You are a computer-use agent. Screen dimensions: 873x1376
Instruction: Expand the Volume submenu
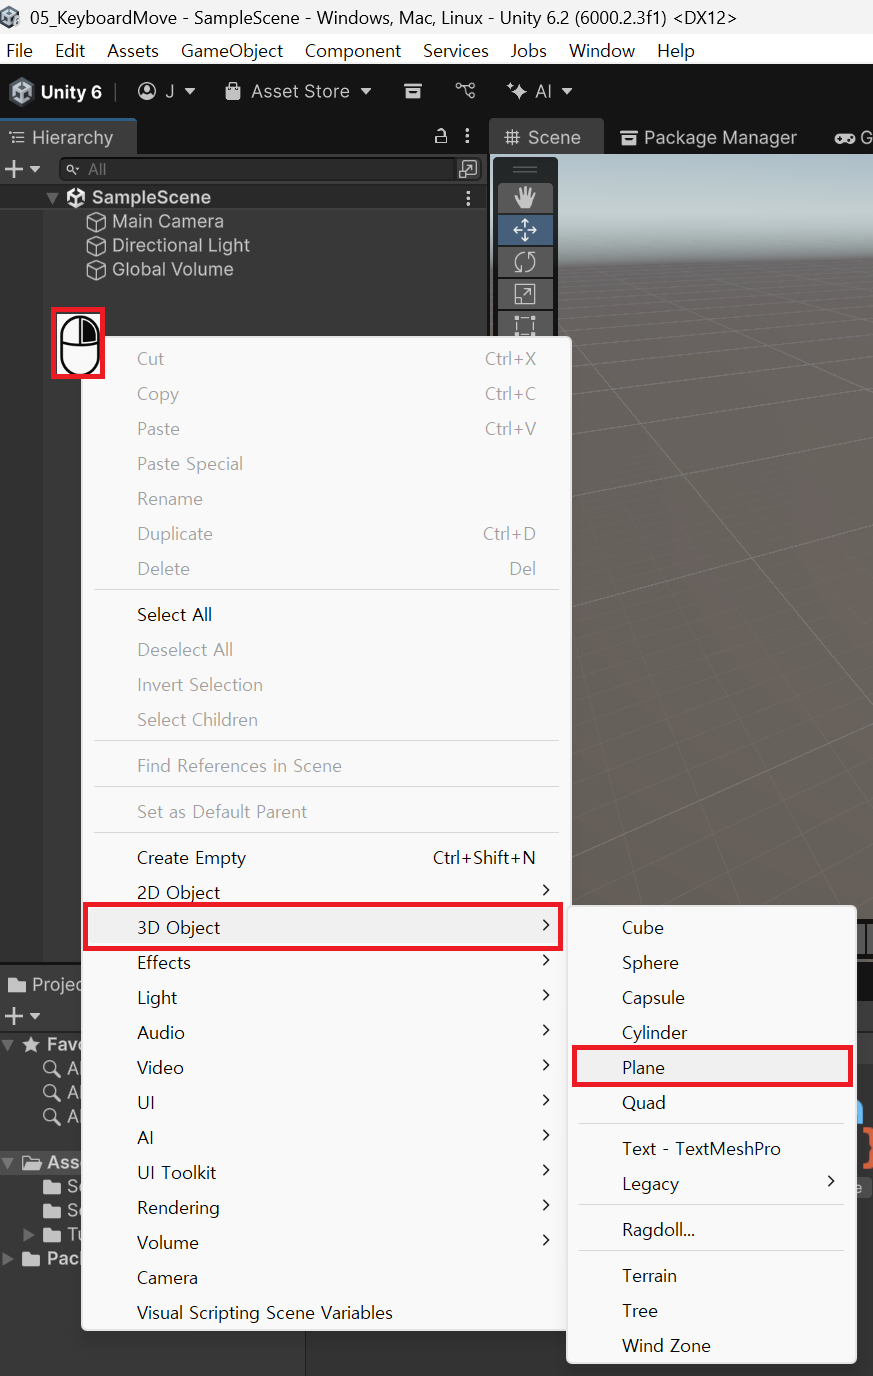click(x=326, y=1242)
